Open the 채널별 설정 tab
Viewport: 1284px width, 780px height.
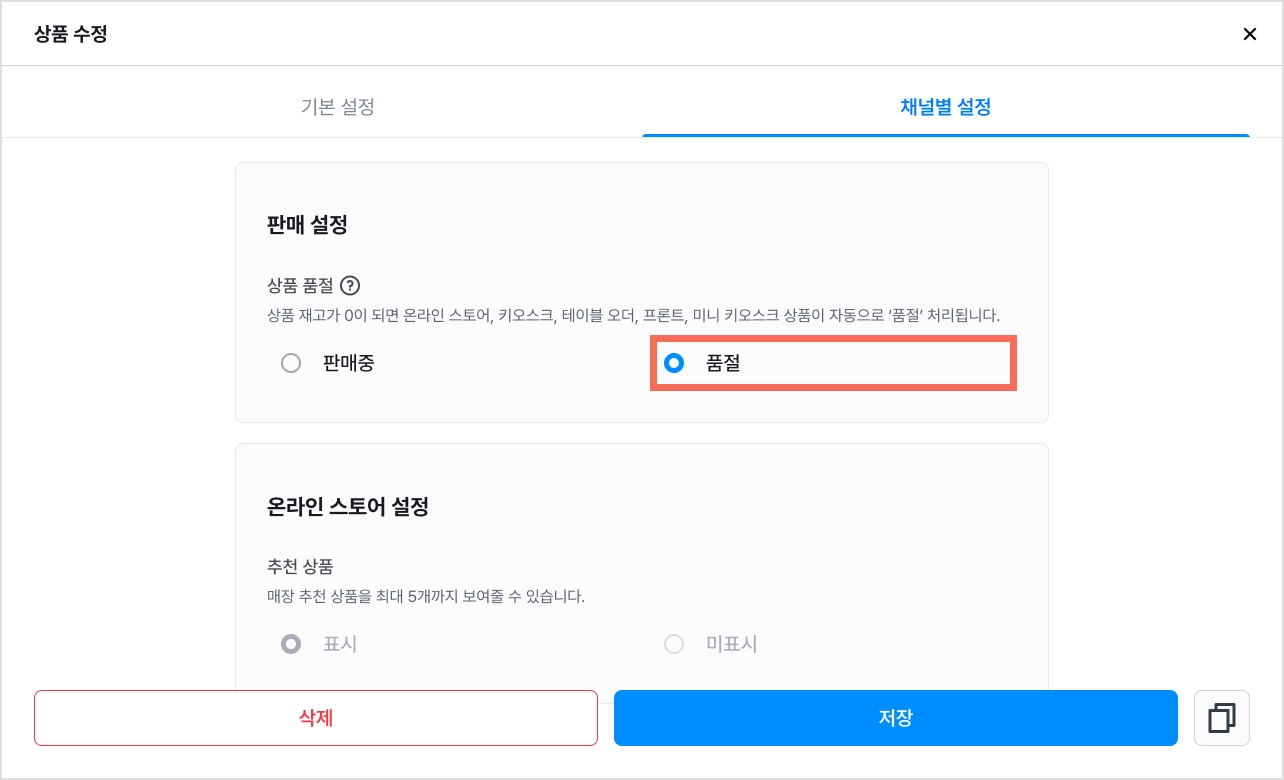(x=946, y=107)
